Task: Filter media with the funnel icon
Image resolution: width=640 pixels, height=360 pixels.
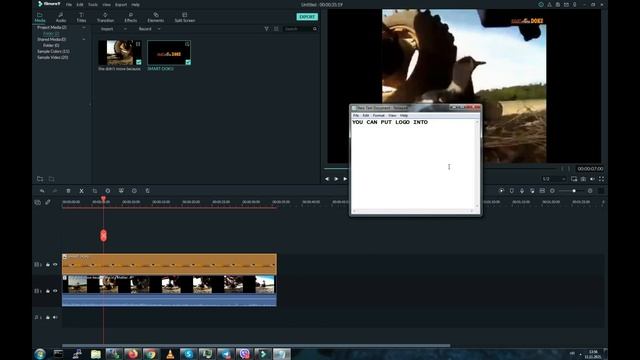Action: pyautogui.click(x=267, y=29)
